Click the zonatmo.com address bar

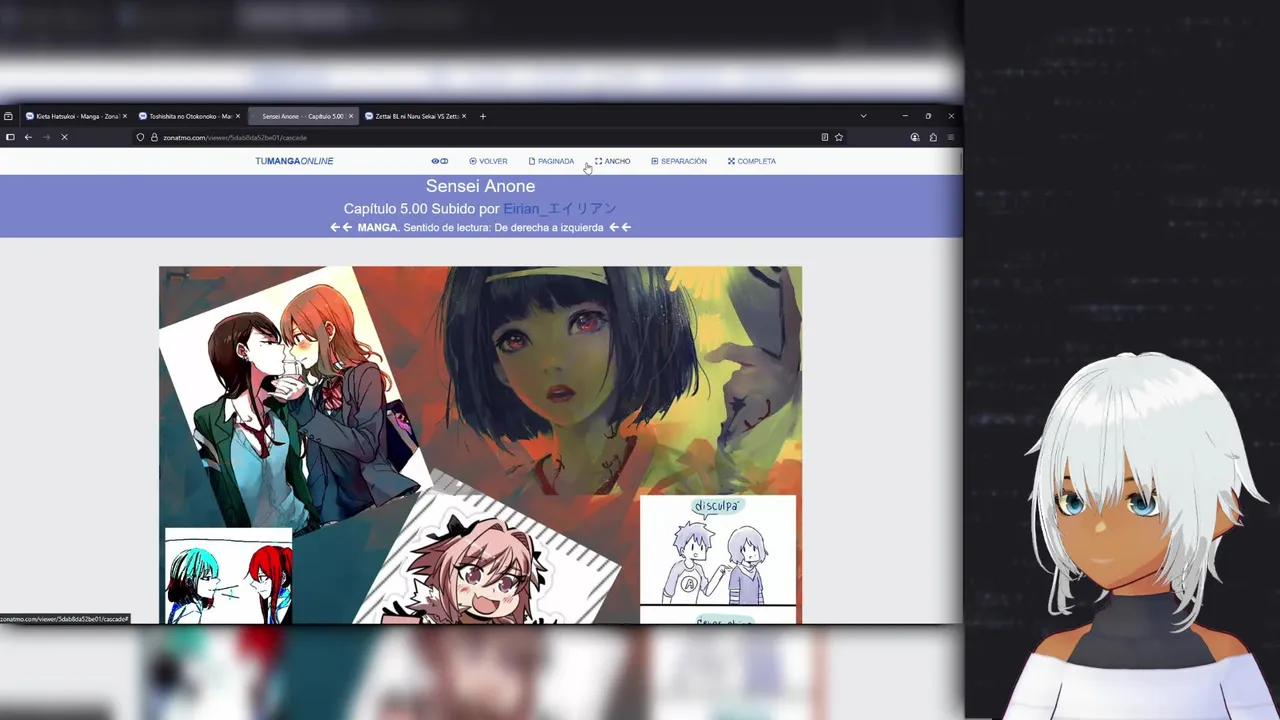(x=490, y=137)
